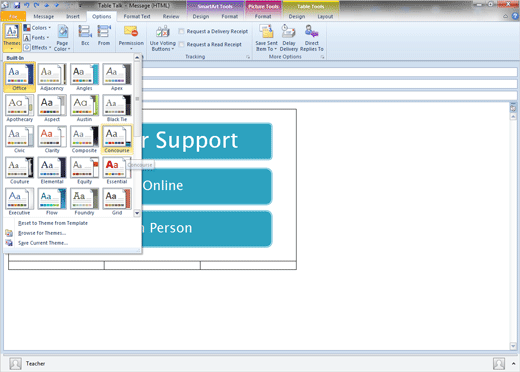
Task: Open the Insert ribbon tab
Action: (73, 16)
